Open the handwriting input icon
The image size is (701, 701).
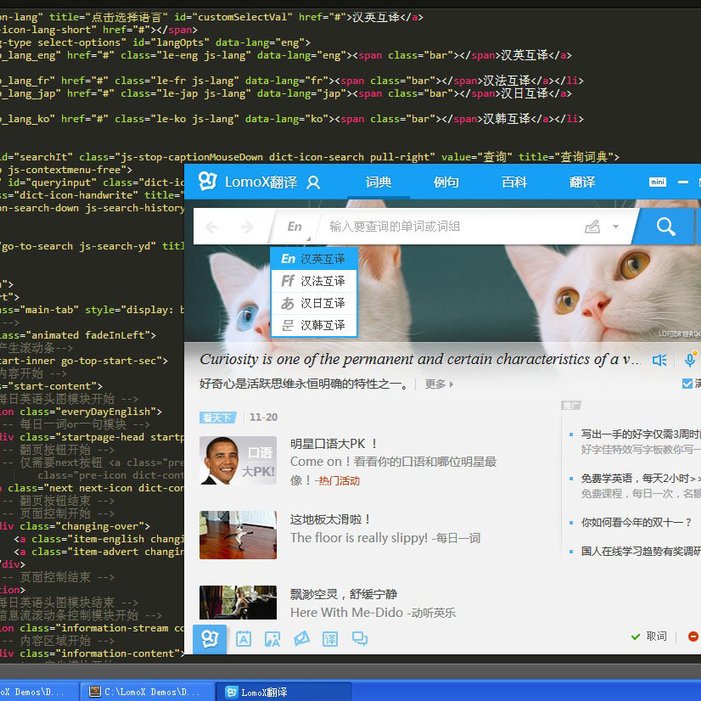pyautogui.click(x=592, y=227)
